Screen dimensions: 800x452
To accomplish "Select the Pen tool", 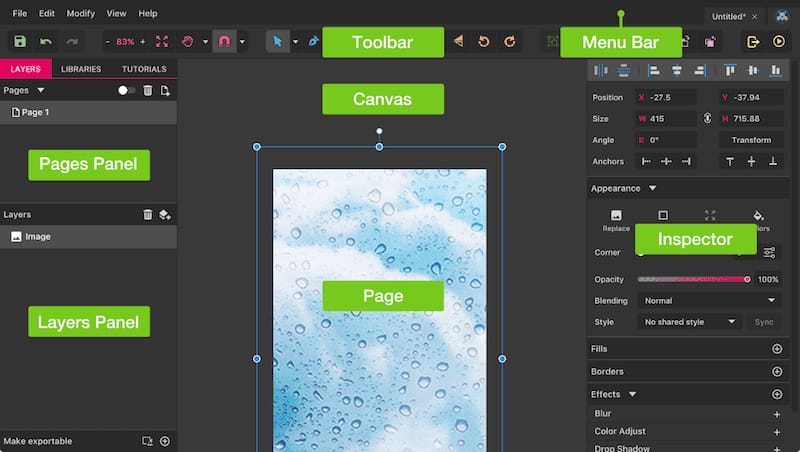I will click(313, 41).
